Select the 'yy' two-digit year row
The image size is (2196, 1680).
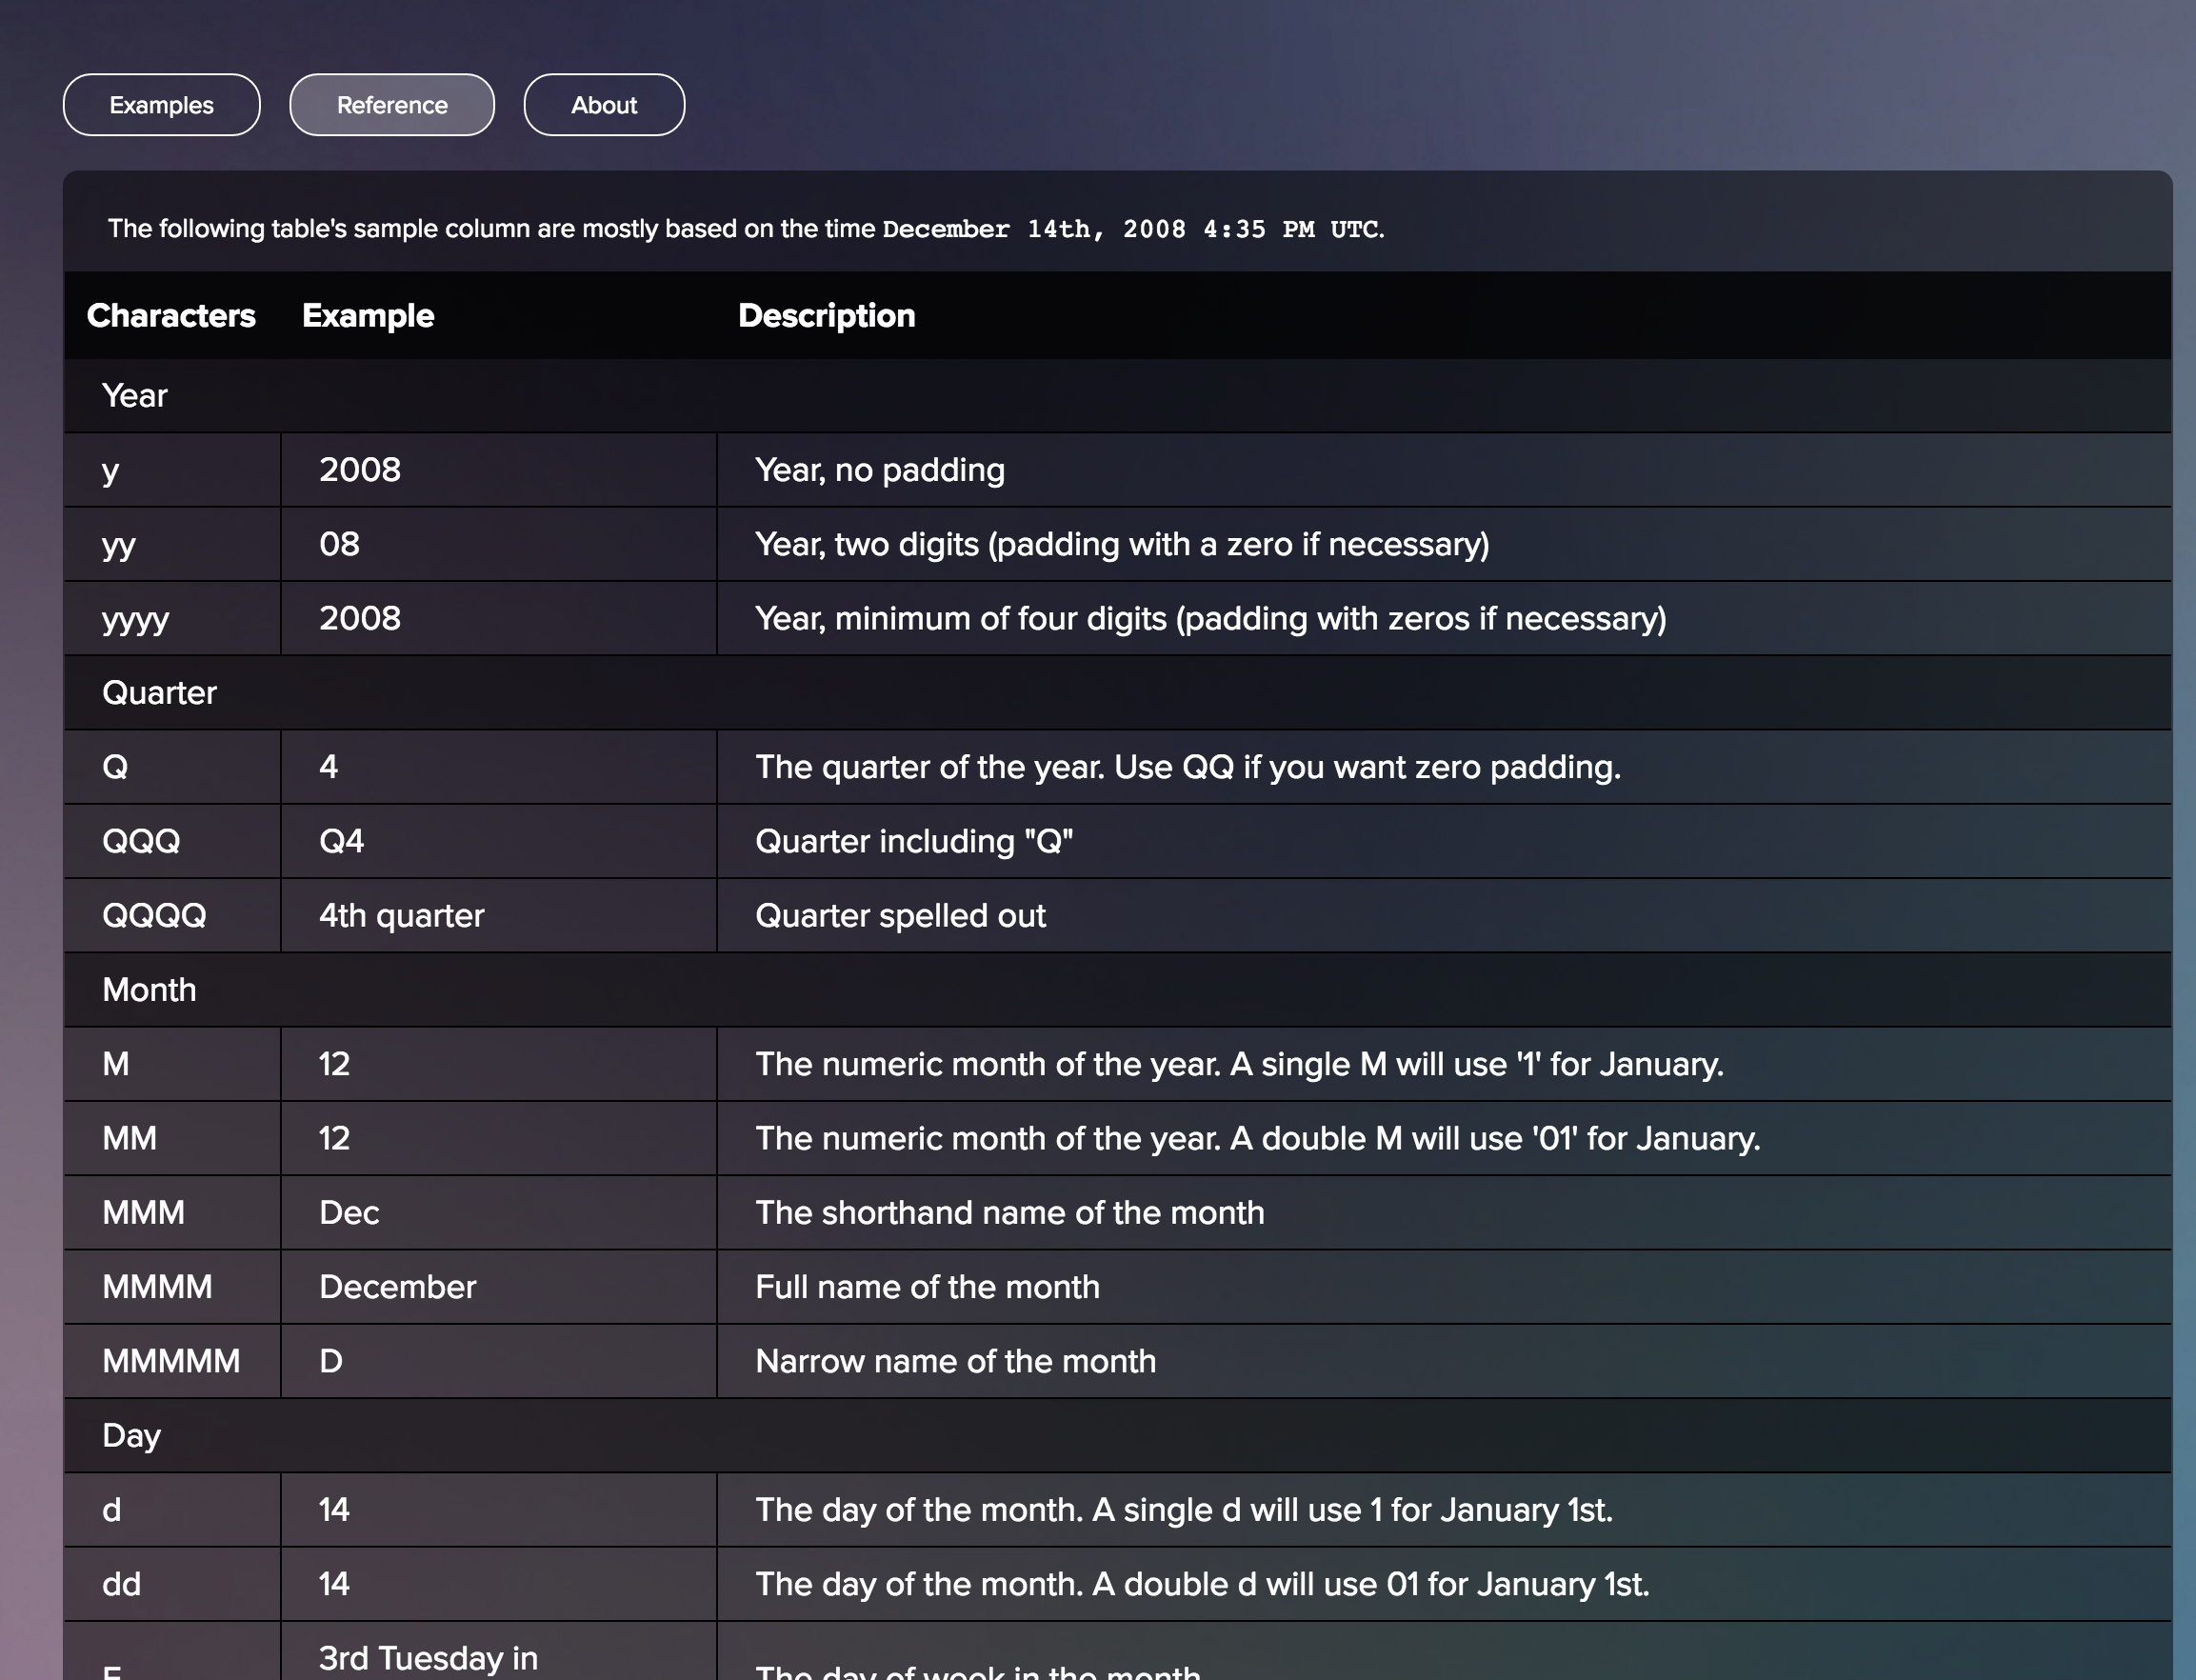pyautogui.click(x=170, y=544)
